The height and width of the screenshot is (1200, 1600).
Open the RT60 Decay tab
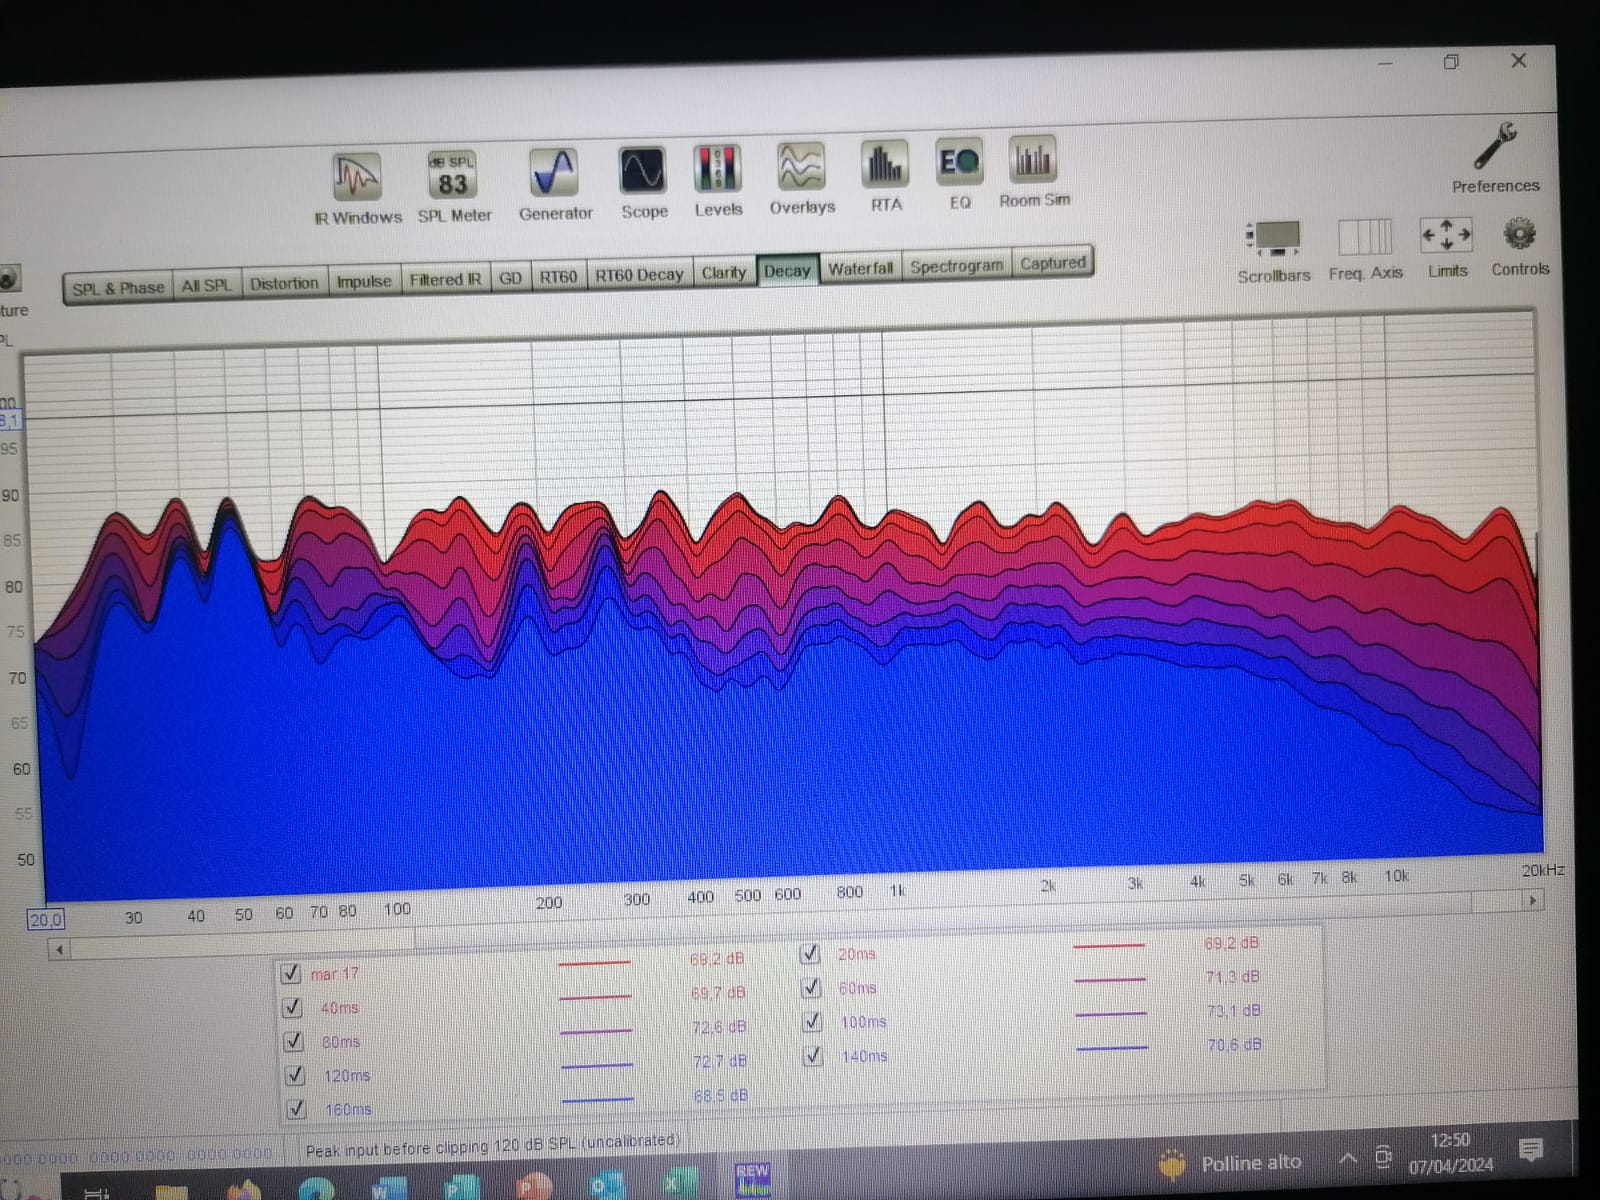pos(639,274)
